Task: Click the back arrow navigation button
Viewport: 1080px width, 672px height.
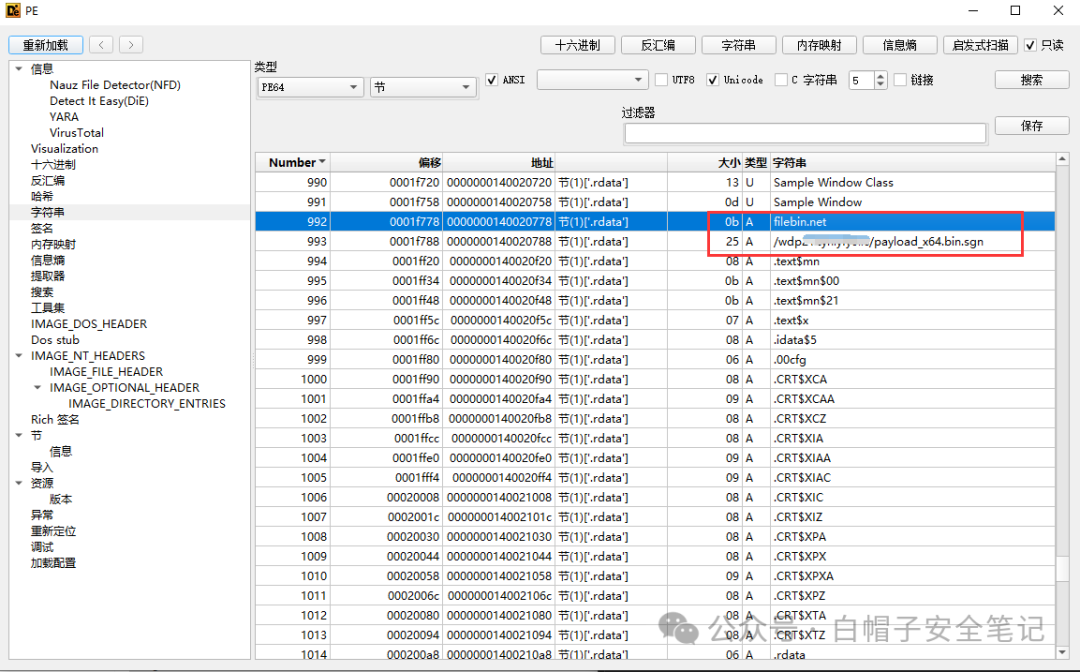Action: pyautogui.click(x=101, y=45)
